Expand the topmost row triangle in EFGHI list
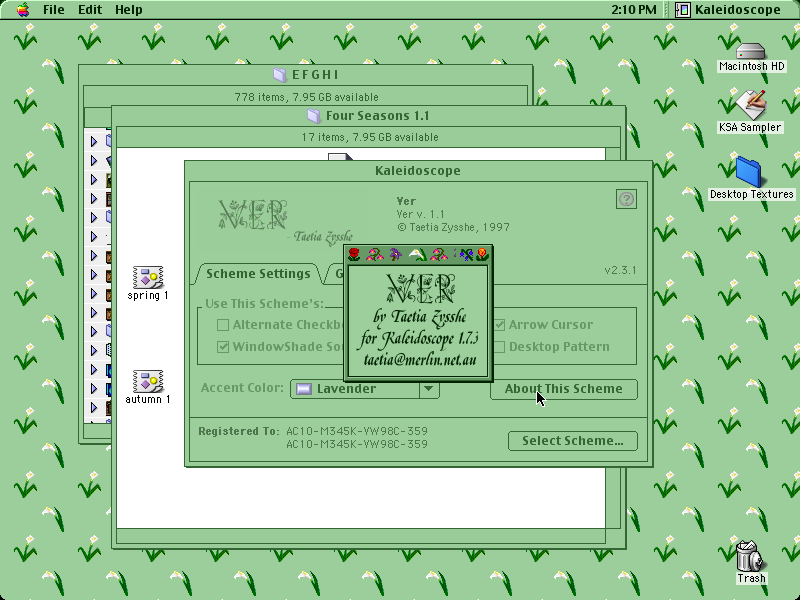Image resolution: width=800 pixels, height=600 pixels. [94, 141]
